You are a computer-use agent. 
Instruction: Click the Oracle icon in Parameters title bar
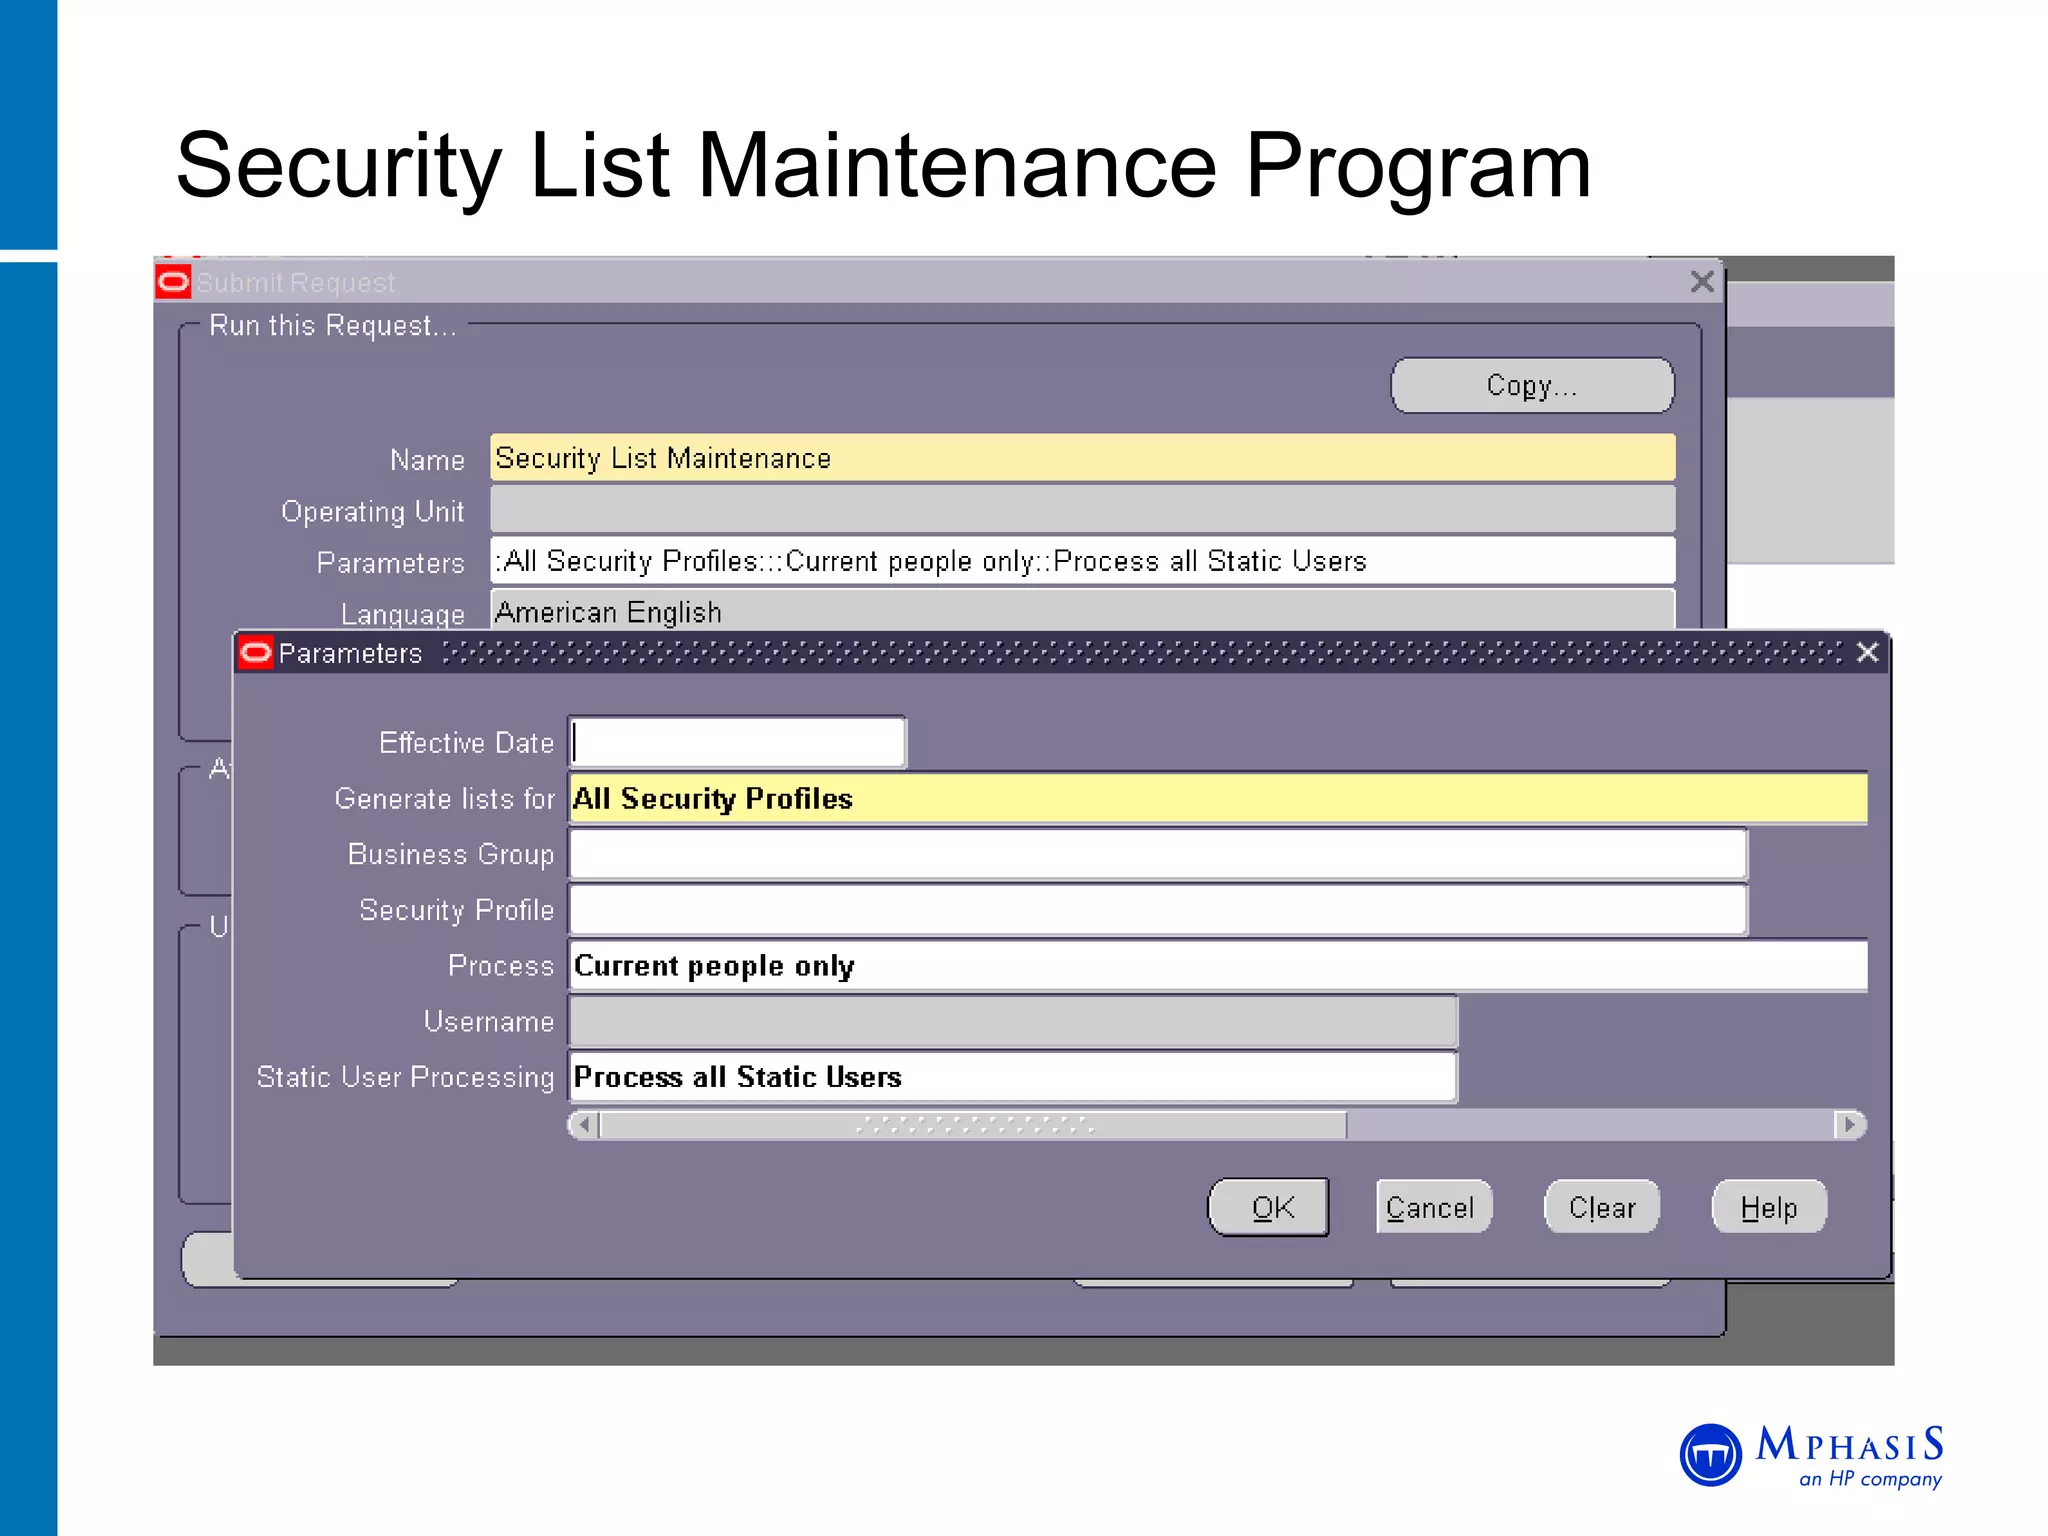[256, 653]
